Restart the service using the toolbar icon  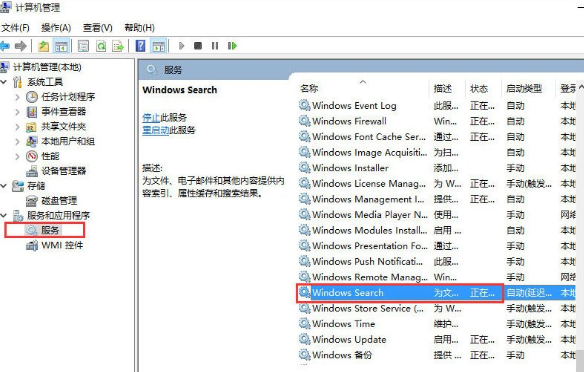pyautogui.click(x=232, y=46)
